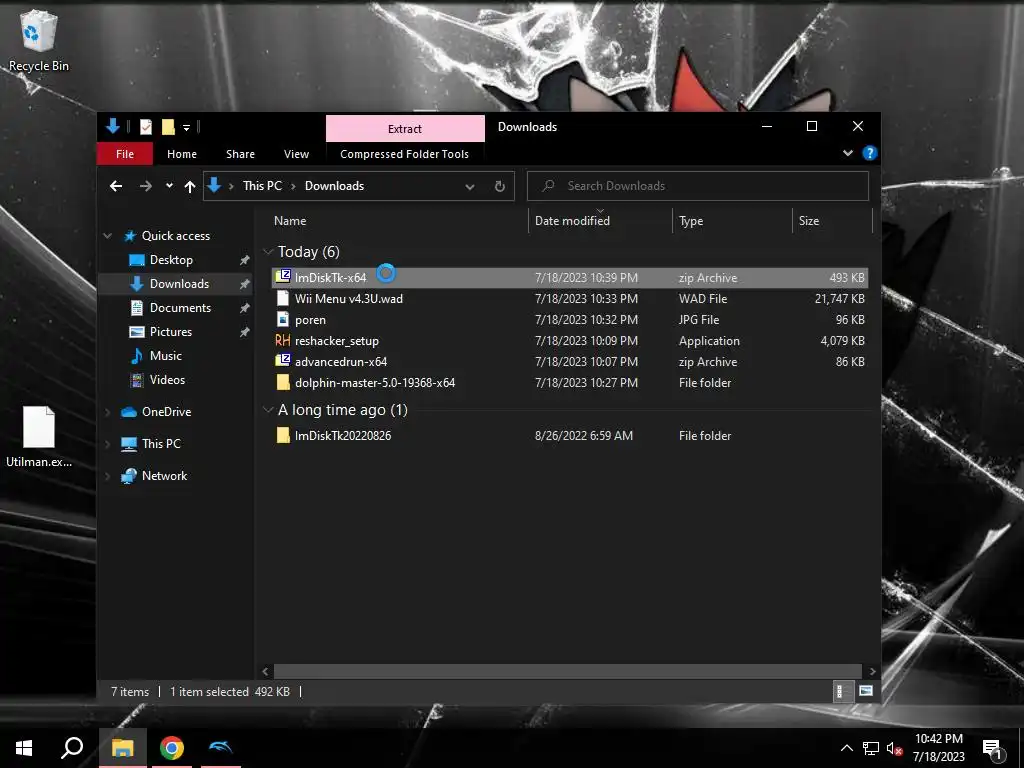The image size is (1024, 768).
Task: Click the muted volume tray icon
Action: [894, 749]
